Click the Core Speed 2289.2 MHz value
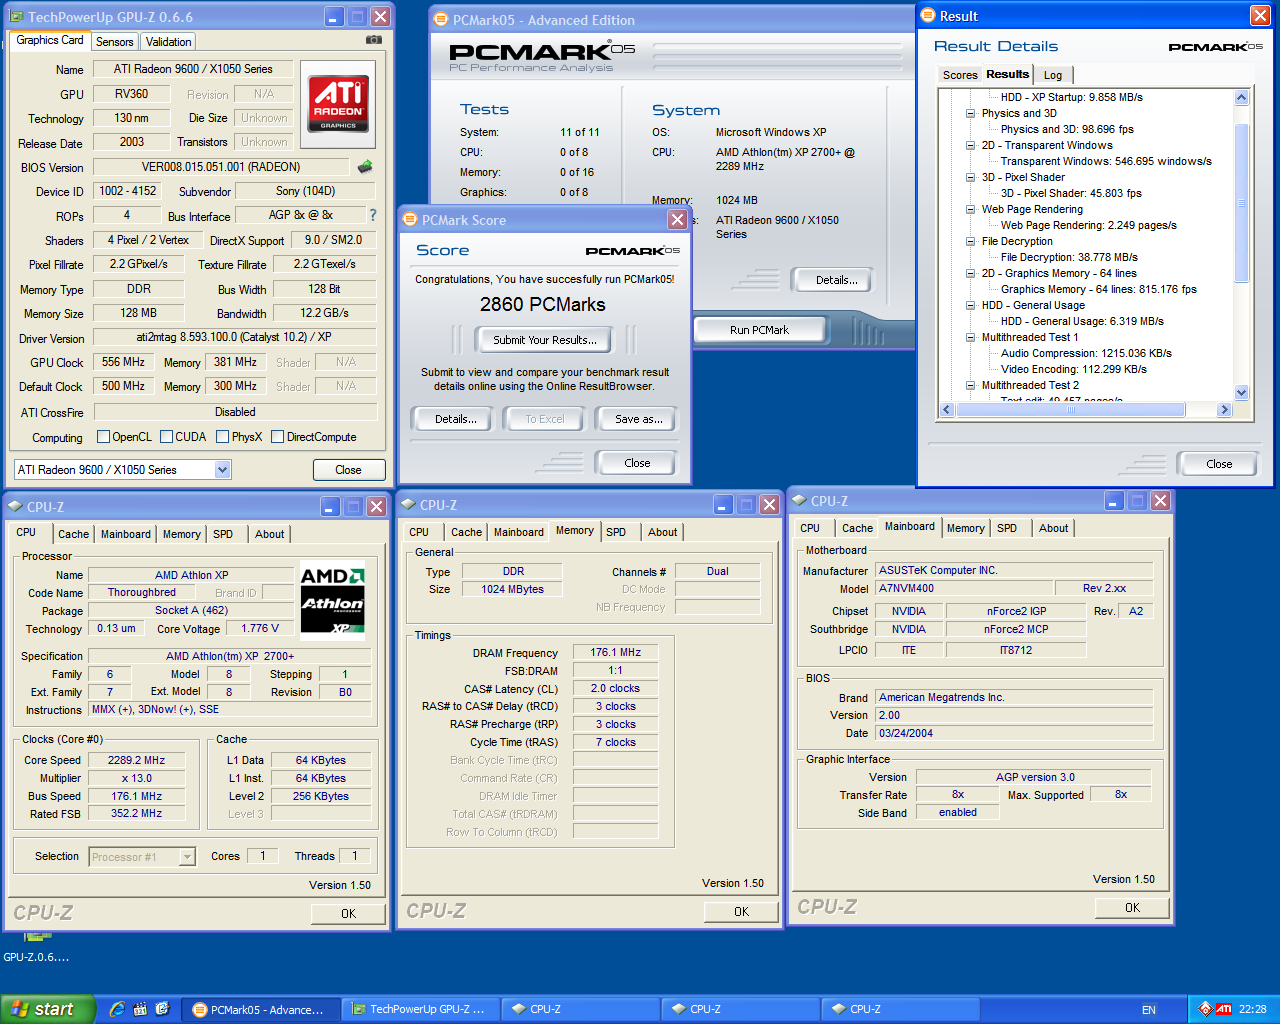 tap(137, 760)
